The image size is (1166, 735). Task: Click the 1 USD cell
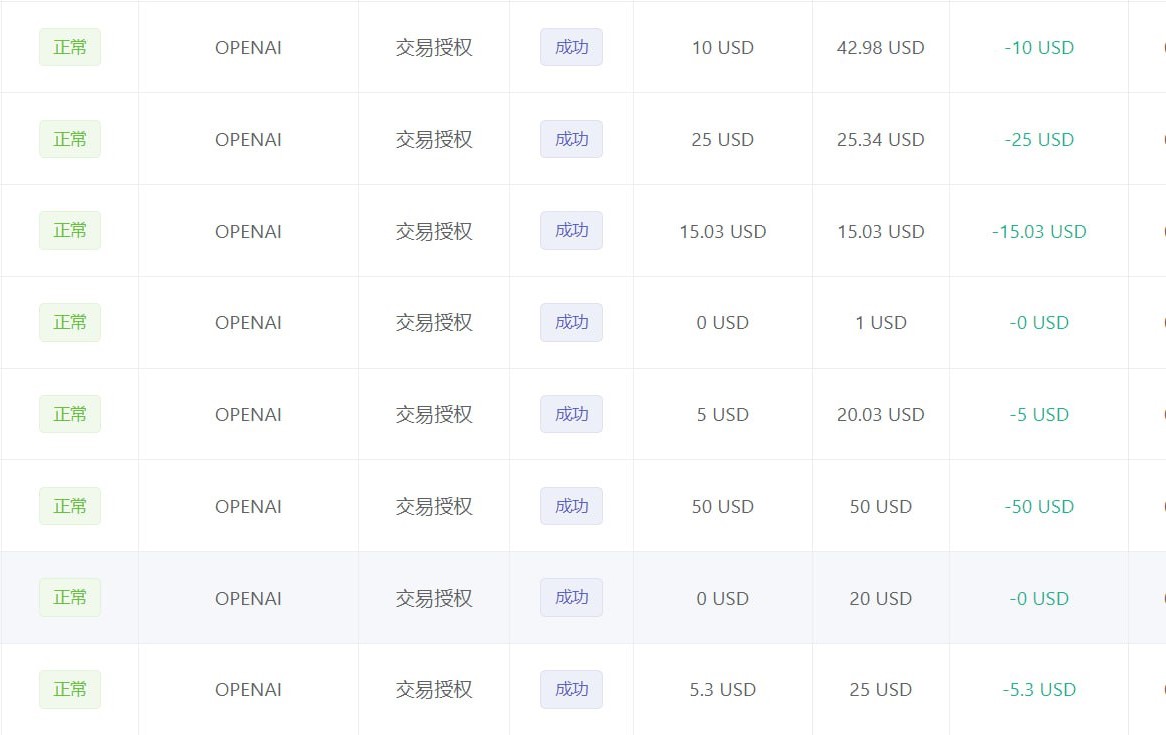(880, 322)
